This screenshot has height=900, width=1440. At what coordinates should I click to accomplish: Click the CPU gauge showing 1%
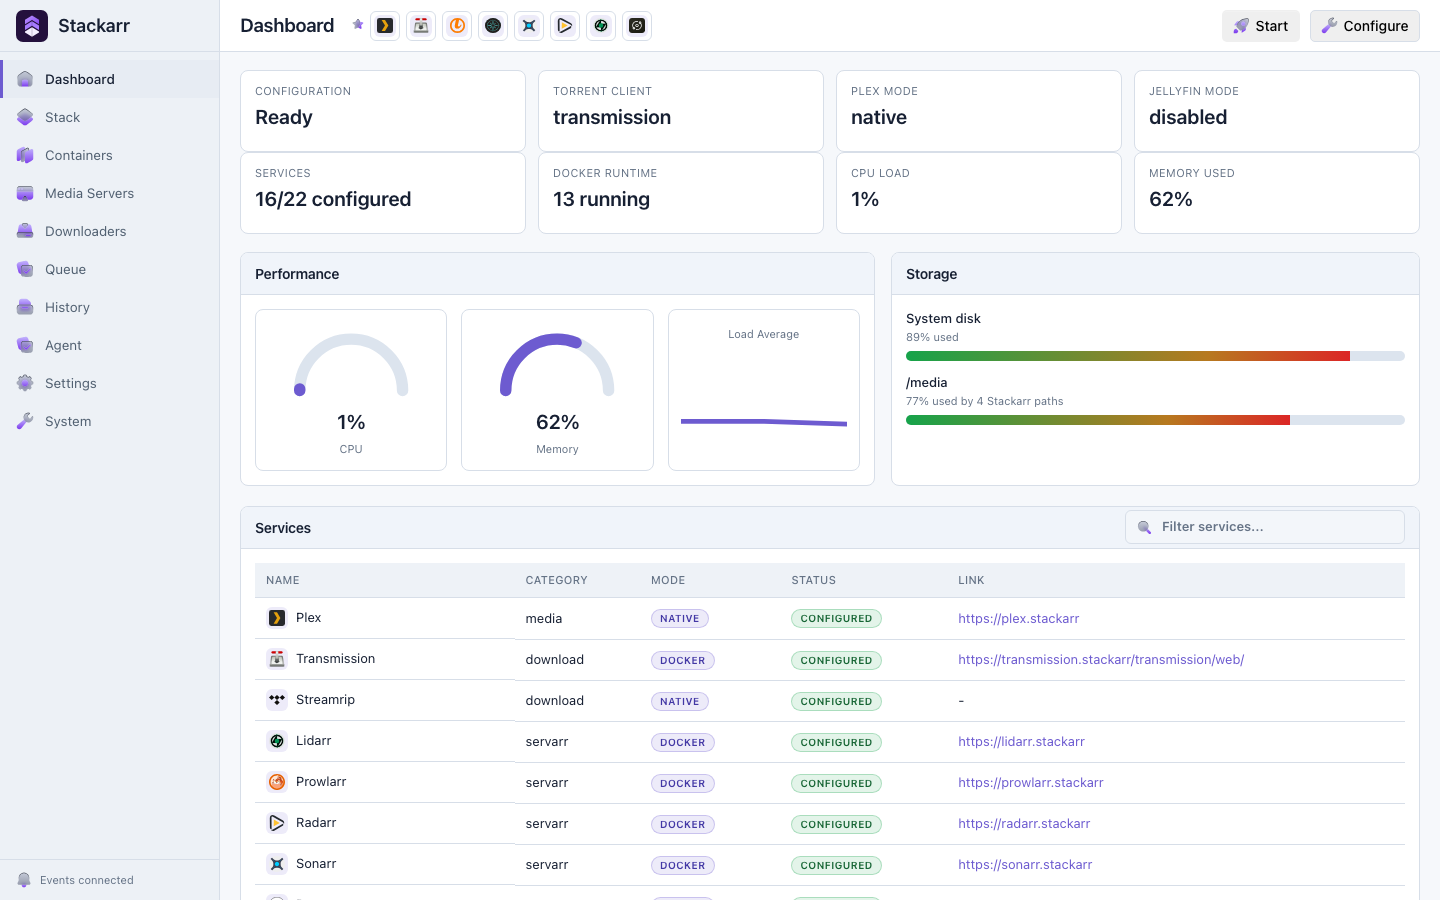(351, 390)
